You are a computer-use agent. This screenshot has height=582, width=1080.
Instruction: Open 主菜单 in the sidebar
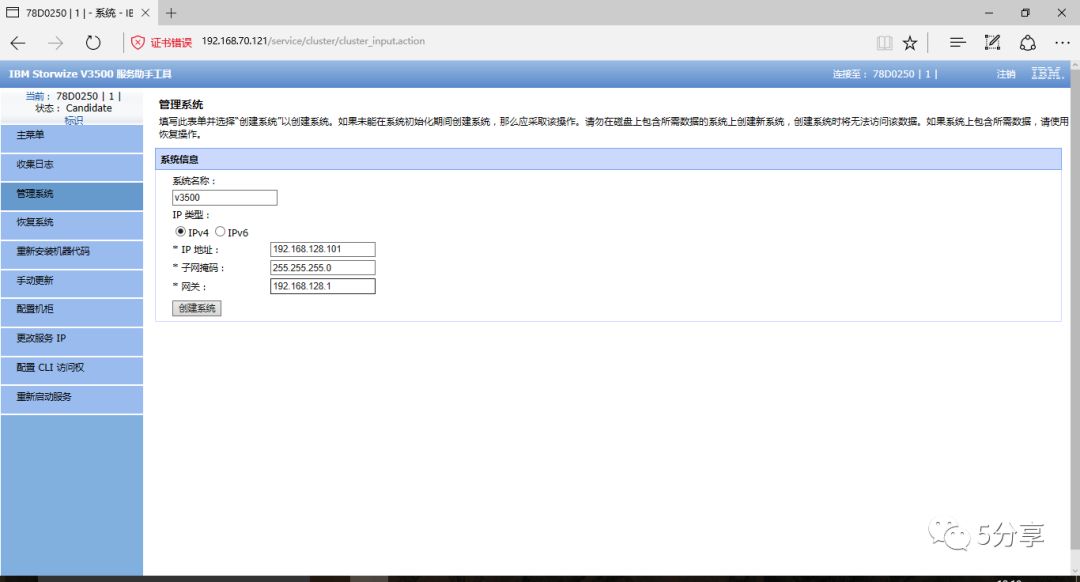coord(72,138)
